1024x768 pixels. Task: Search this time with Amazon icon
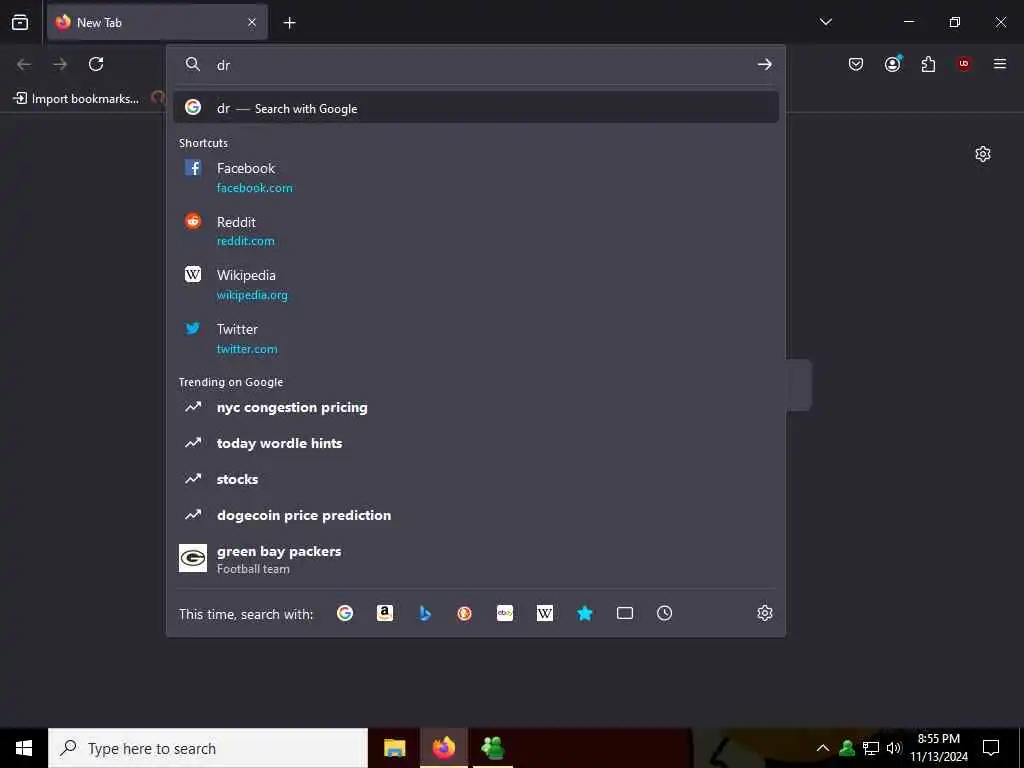[385, 613]
